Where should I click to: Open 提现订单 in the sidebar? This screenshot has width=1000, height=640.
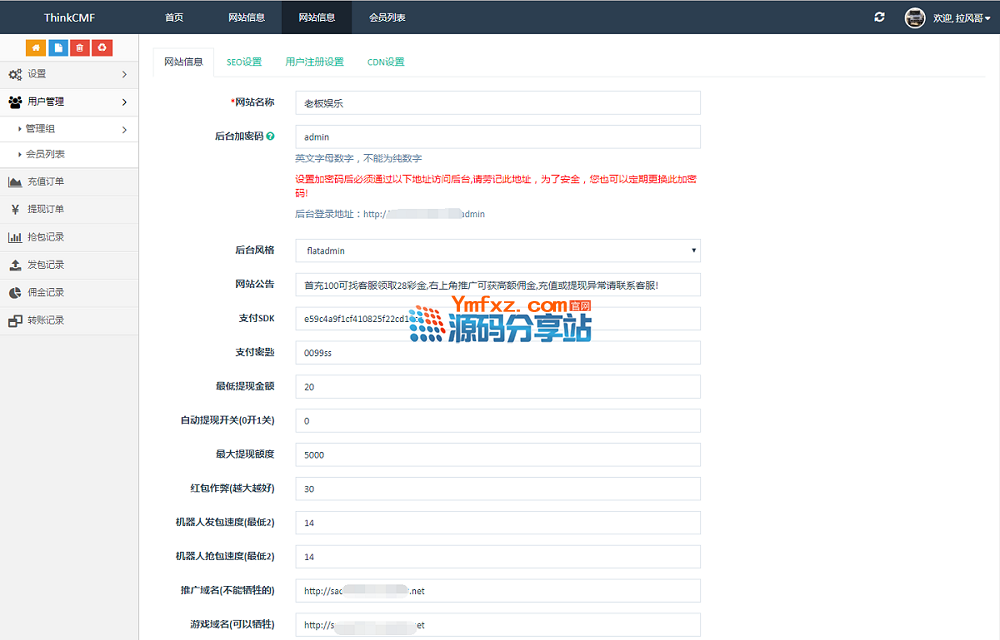click(x=45, y=210)
